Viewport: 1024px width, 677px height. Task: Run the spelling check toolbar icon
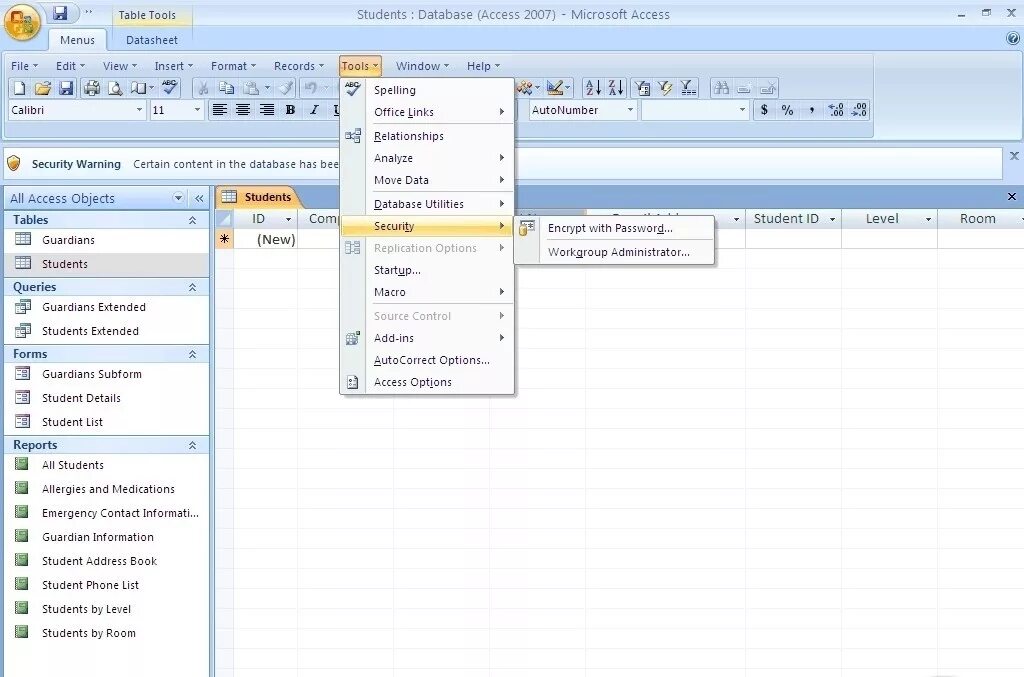pos(170,88)
